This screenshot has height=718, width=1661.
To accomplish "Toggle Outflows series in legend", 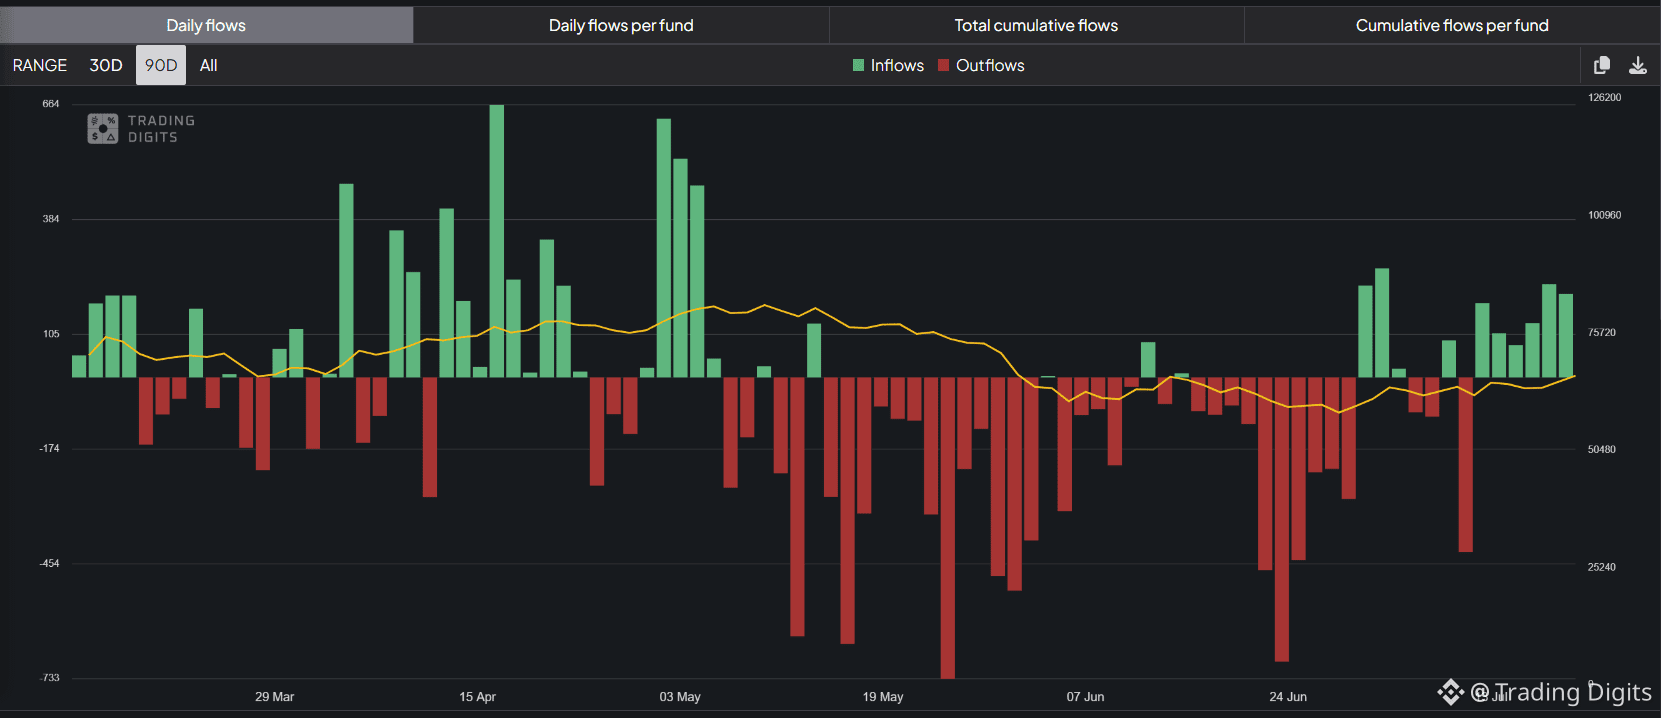I will [981, 65].
